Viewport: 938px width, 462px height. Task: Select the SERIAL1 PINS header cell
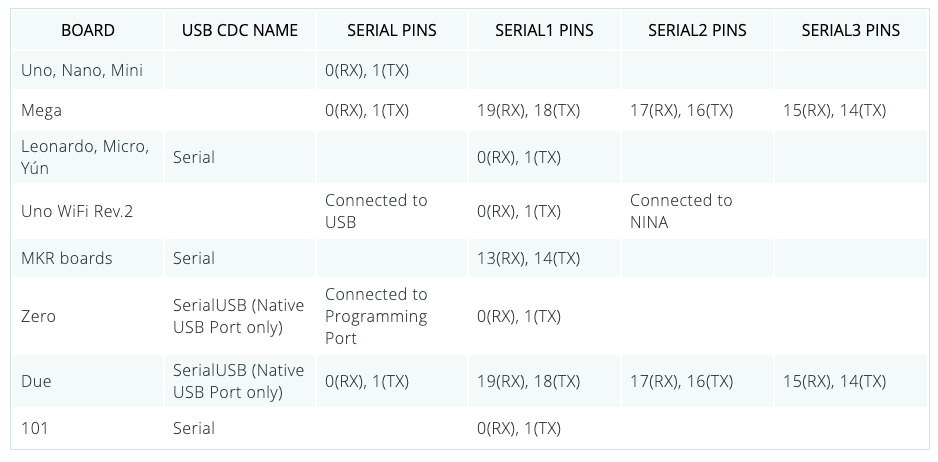544,30
